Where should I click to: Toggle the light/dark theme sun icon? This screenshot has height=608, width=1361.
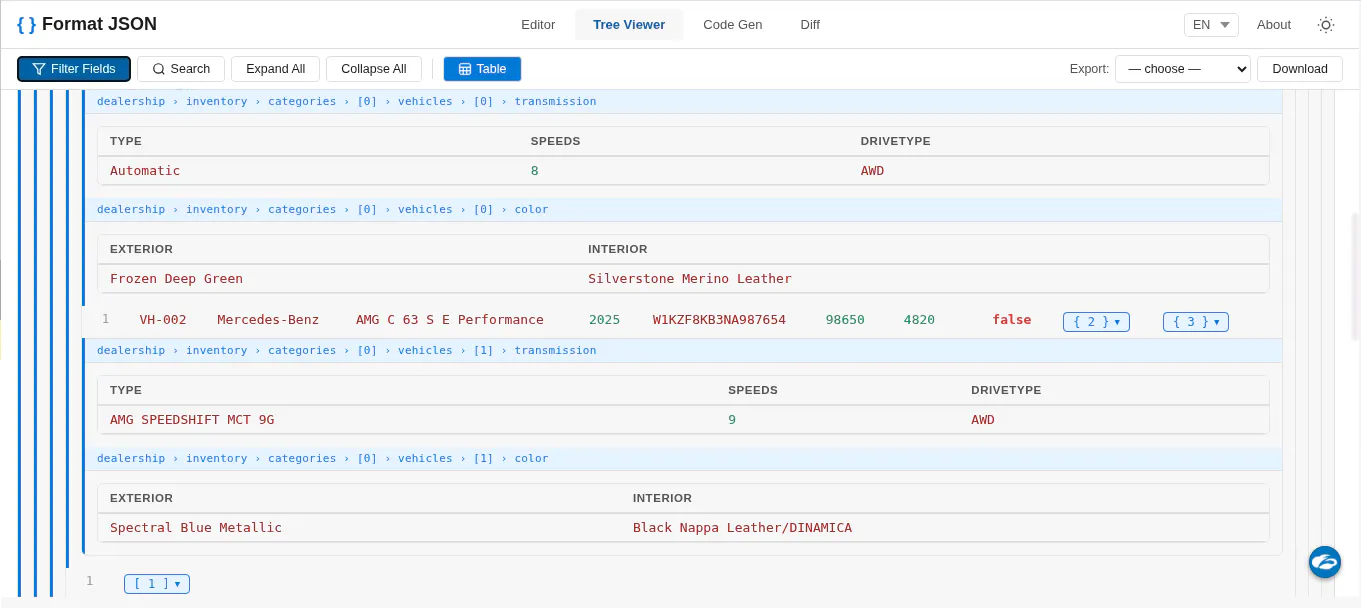1326,25
